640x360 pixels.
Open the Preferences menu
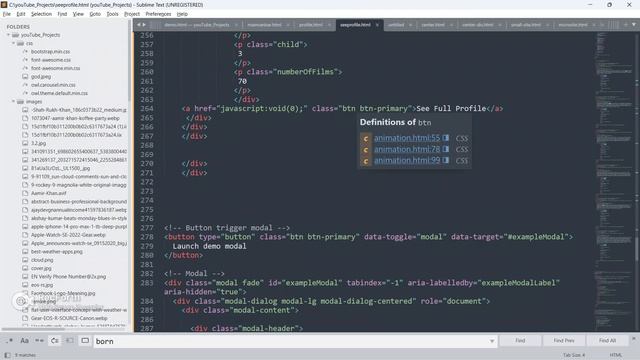click(x=158, y=14)
